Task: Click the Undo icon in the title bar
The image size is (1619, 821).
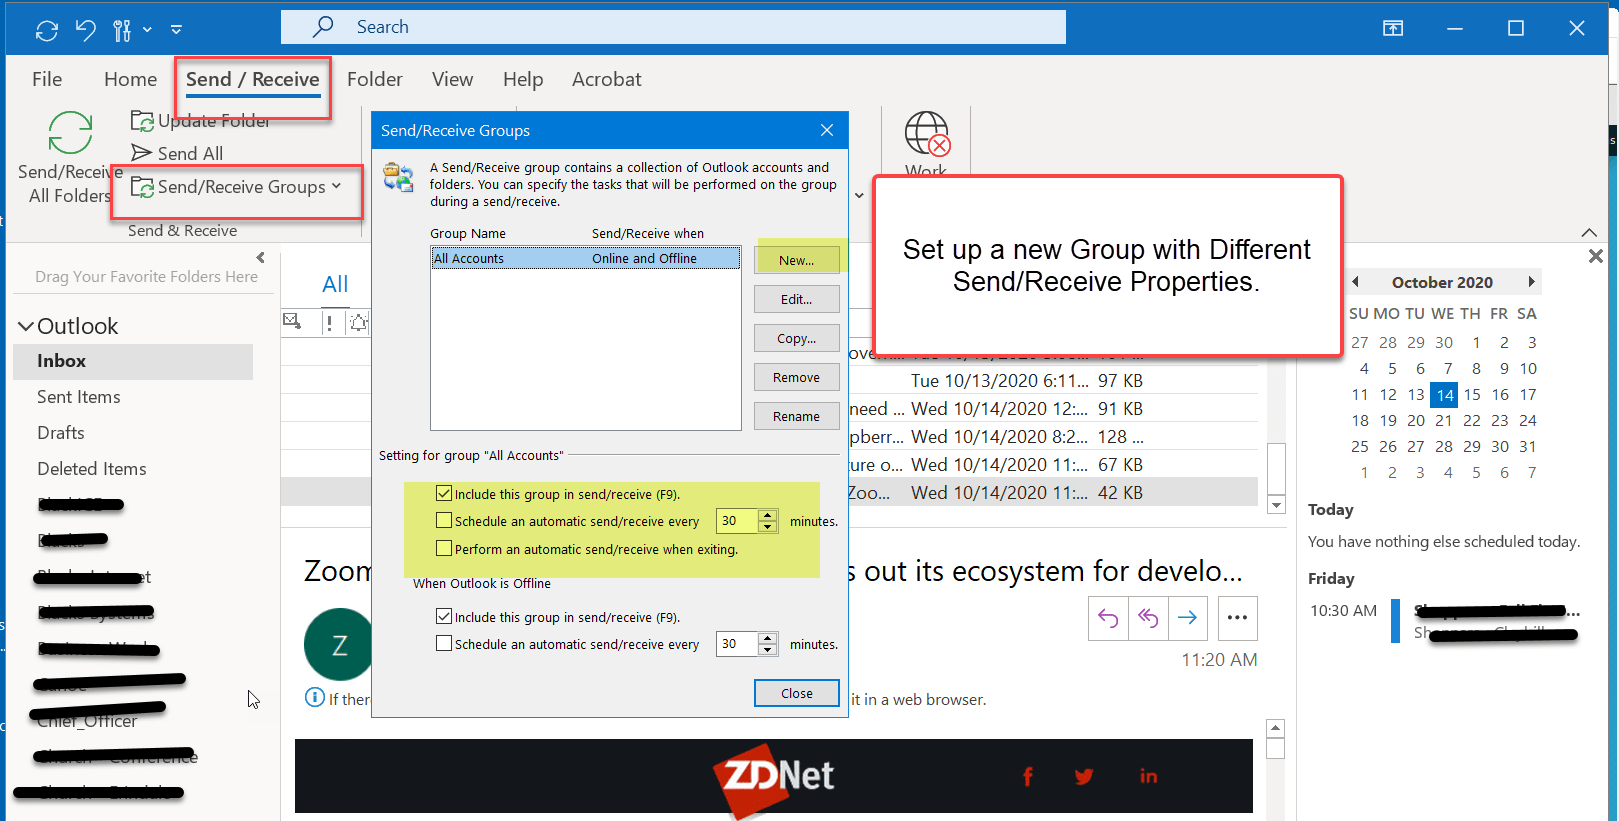Action: pyautogui.click(x=86, y=30)
